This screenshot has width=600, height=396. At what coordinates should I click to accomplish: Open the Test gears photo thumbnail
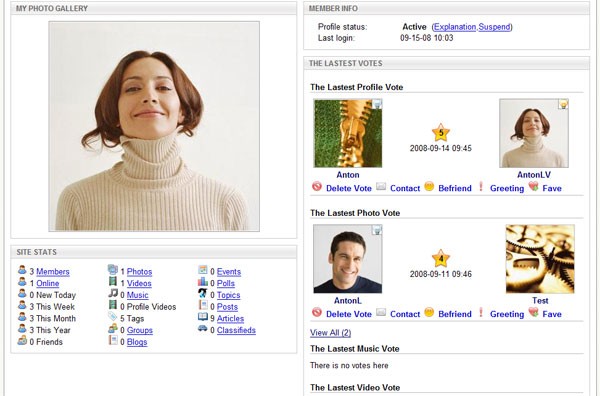(x=540, y=259)
